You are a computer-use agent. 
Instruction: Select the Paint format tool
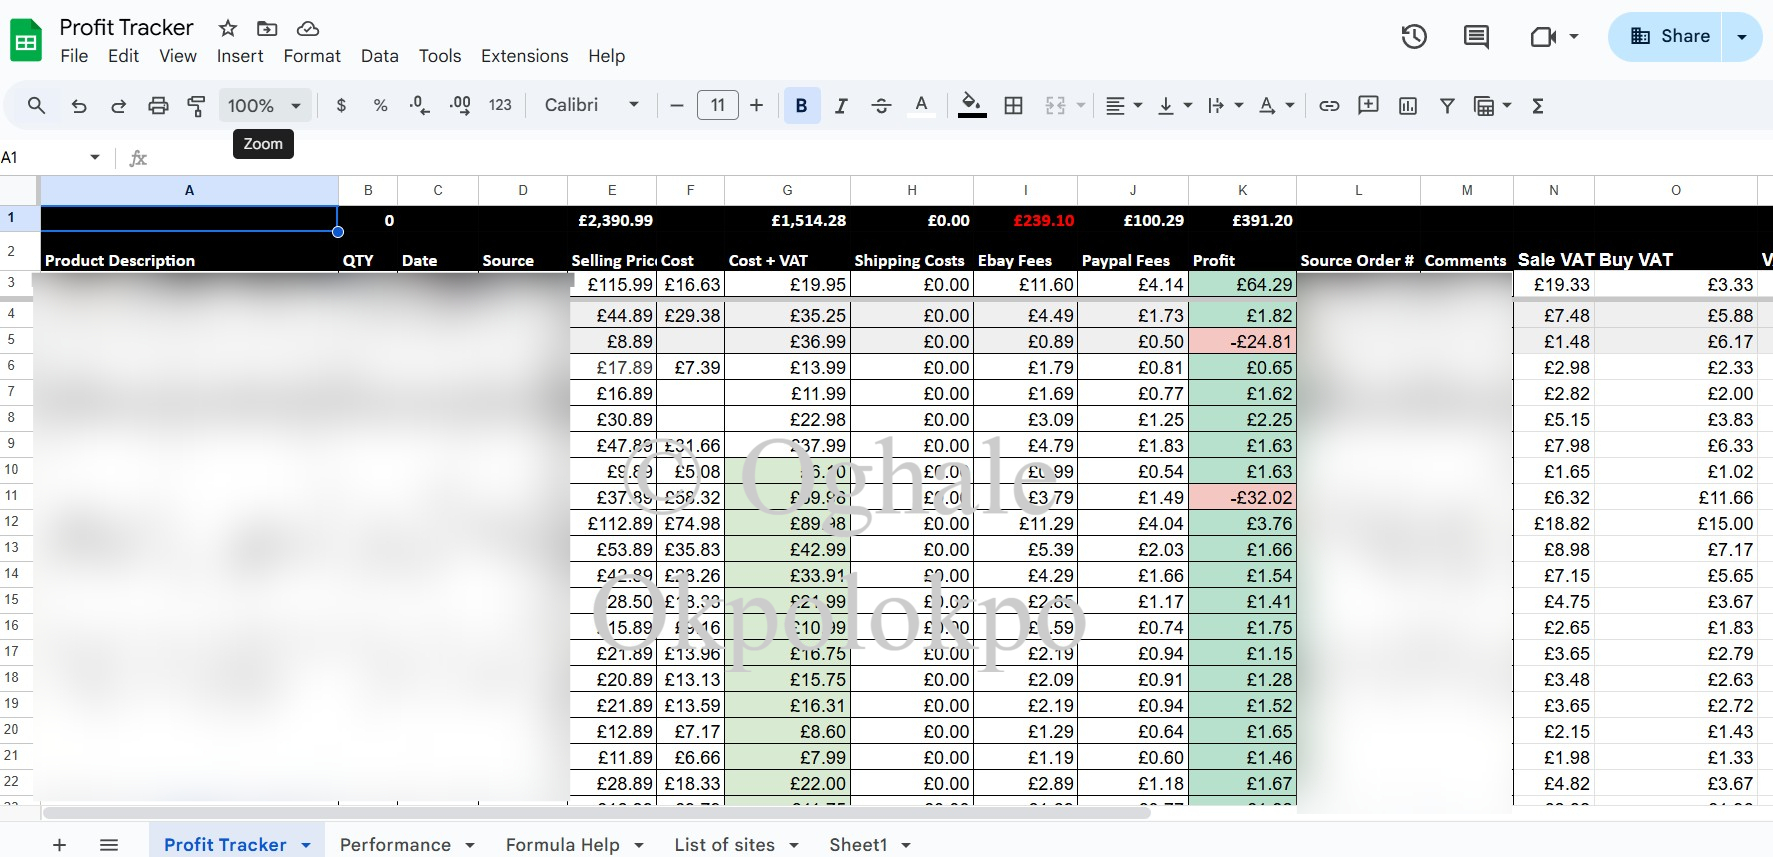tap(197, 106)
